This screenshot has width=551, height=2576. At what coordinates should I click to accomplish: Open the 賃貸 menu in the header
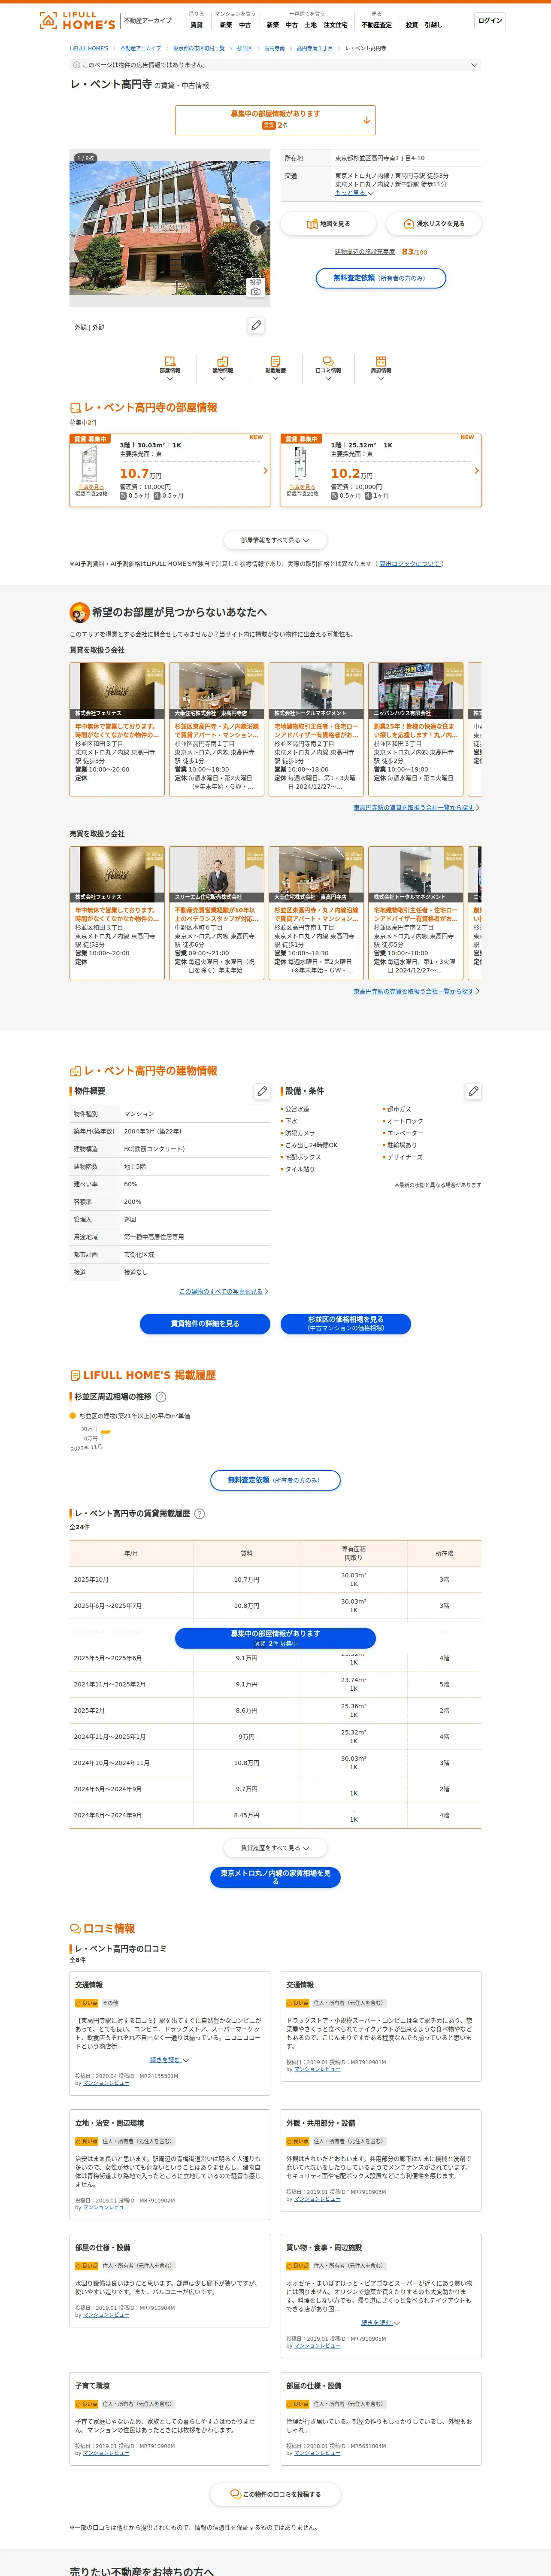click(x=196, y=25)
